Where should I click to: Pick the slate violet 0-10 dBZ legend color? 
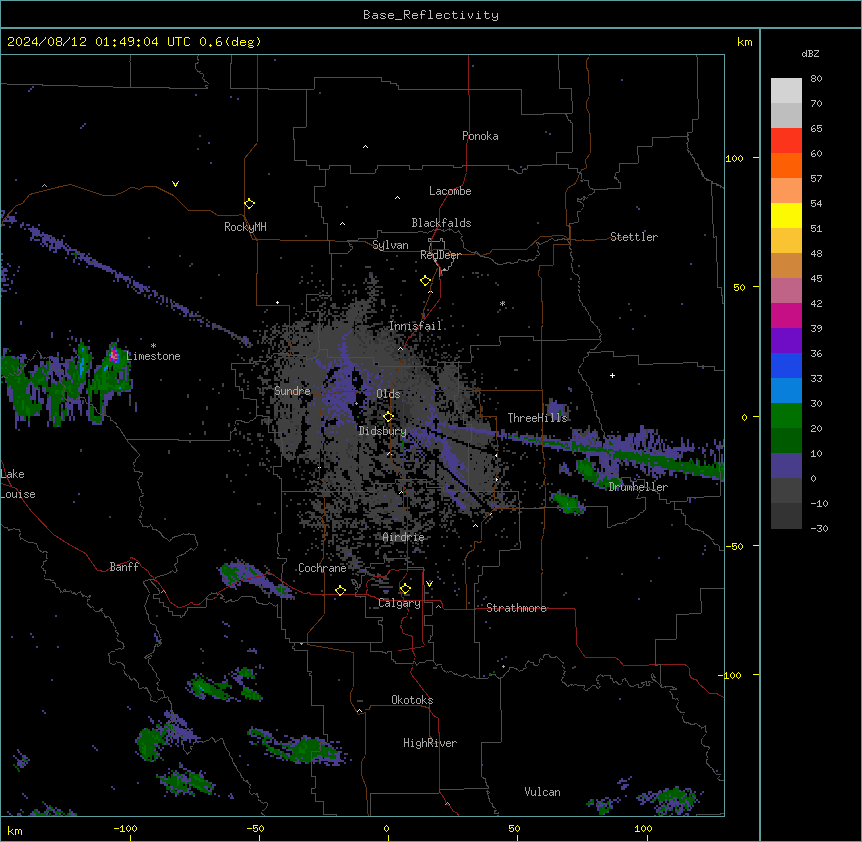point(786,466)
